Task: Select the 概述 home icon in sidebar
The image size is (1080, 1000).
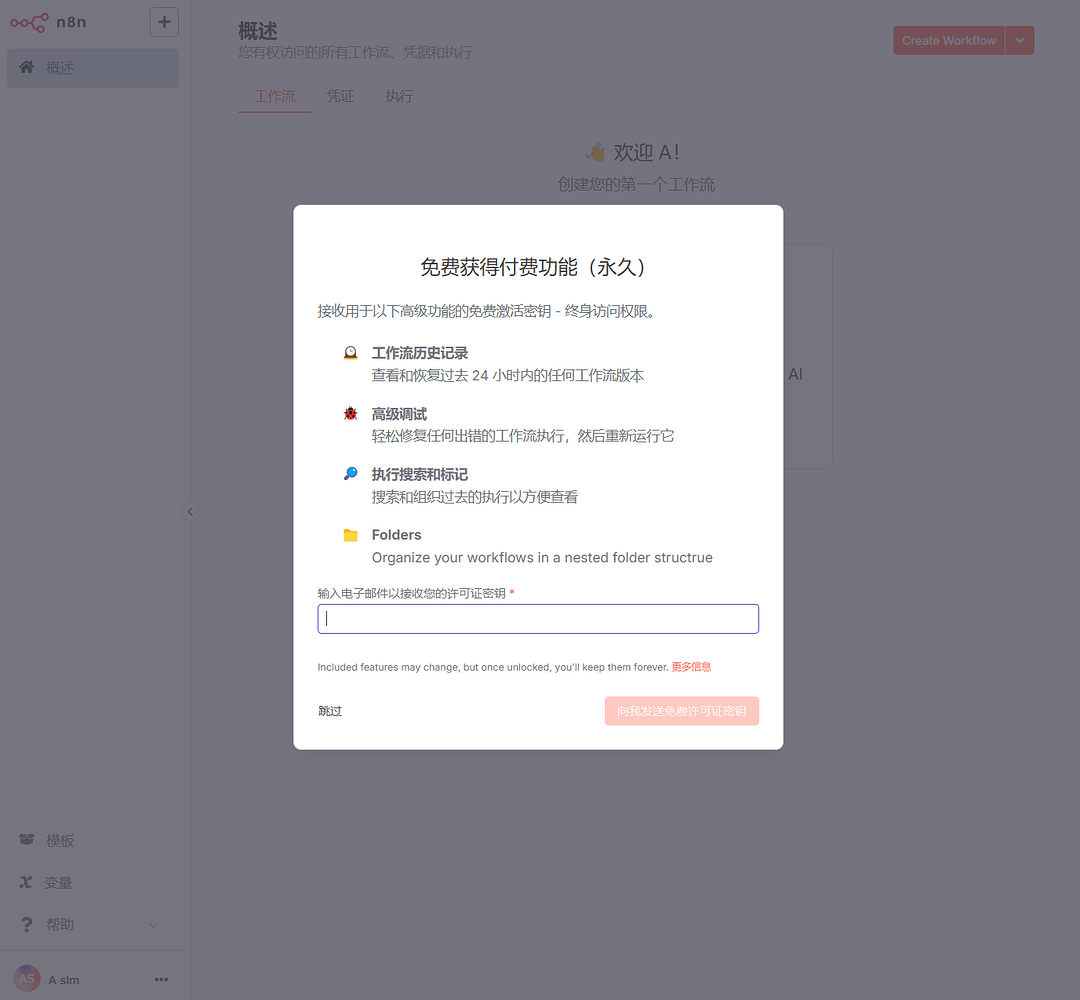Action: click(26, 67)
